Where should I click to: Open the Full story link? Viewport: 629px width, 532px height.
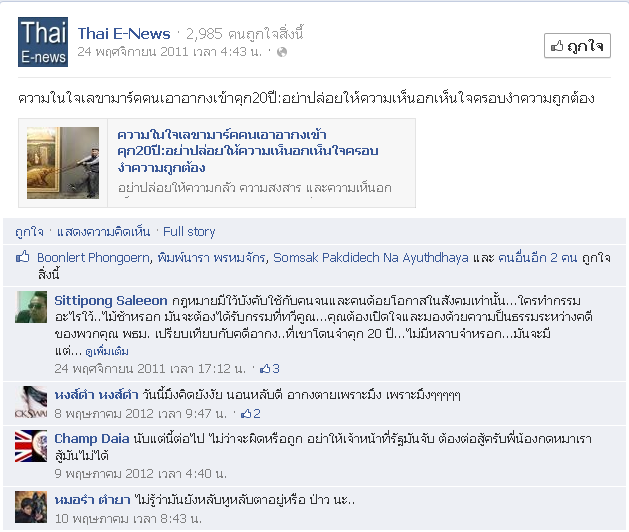(189, 231)
